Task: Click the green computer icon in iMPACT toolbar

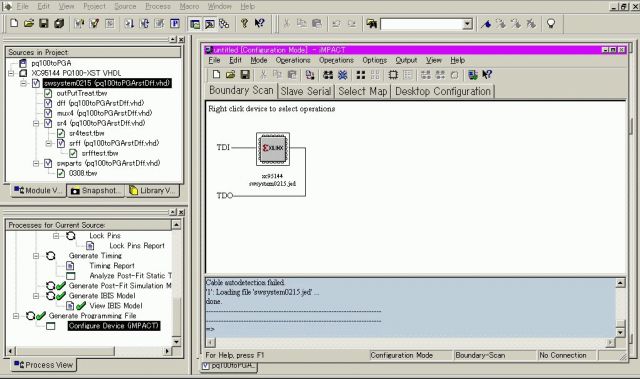Action: pos(473,75)
